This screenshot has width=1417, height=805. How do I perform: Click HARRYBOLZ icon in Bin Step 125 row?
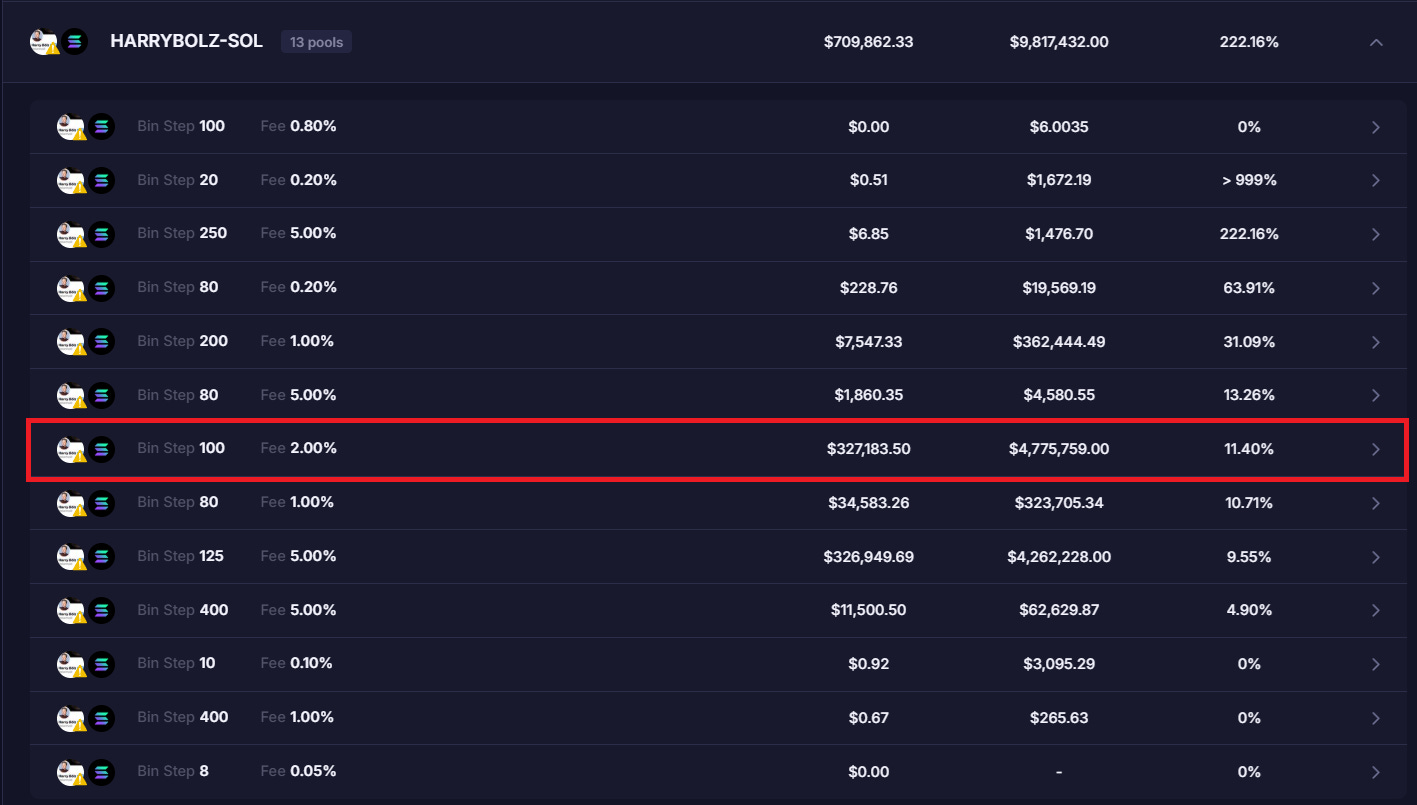[70, 557]
